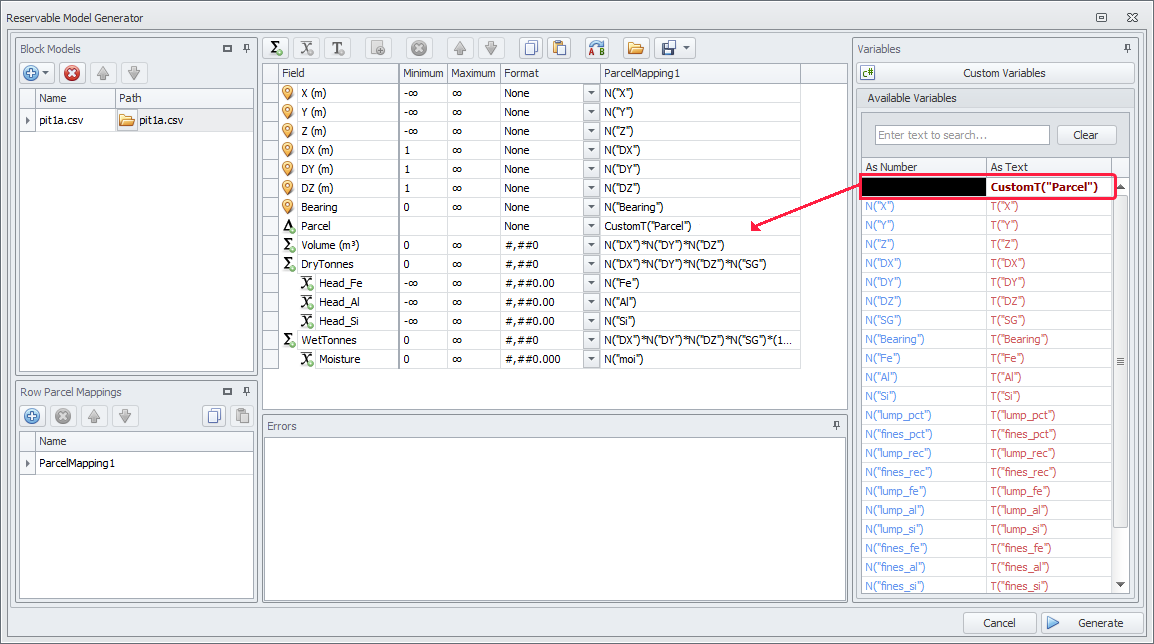Pin the Variables panel
The width and height of the screenshot is (1154, 644).
click(x=1128, y=48)
